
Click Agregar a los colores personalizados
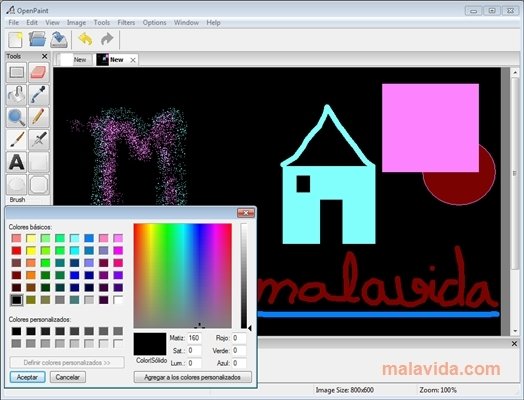192,377
